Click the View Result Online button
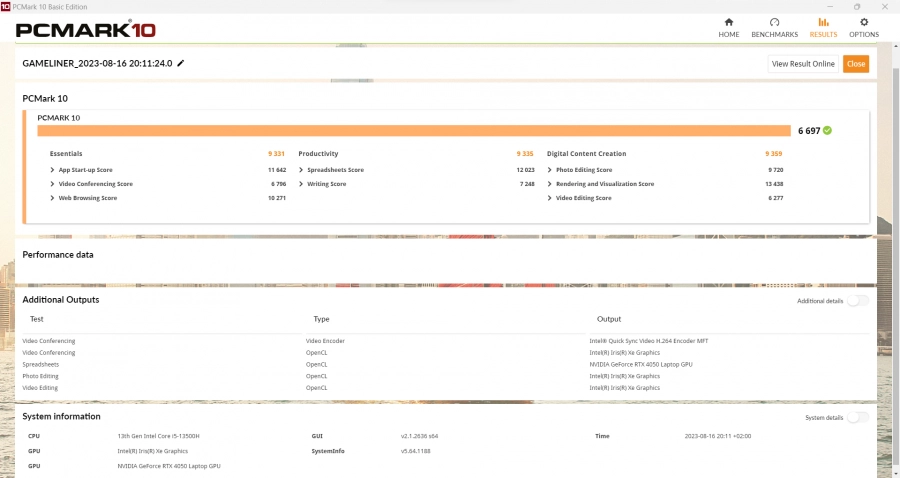This screenshot has height=478, width=900. [803, 64]
